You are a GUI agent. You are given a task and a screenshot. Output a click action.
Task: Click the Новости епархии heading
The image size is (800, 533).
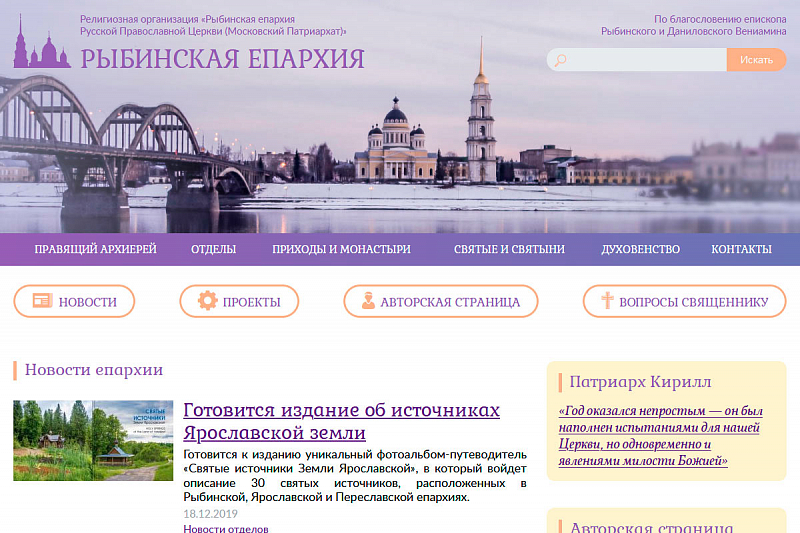coord(94,370)
